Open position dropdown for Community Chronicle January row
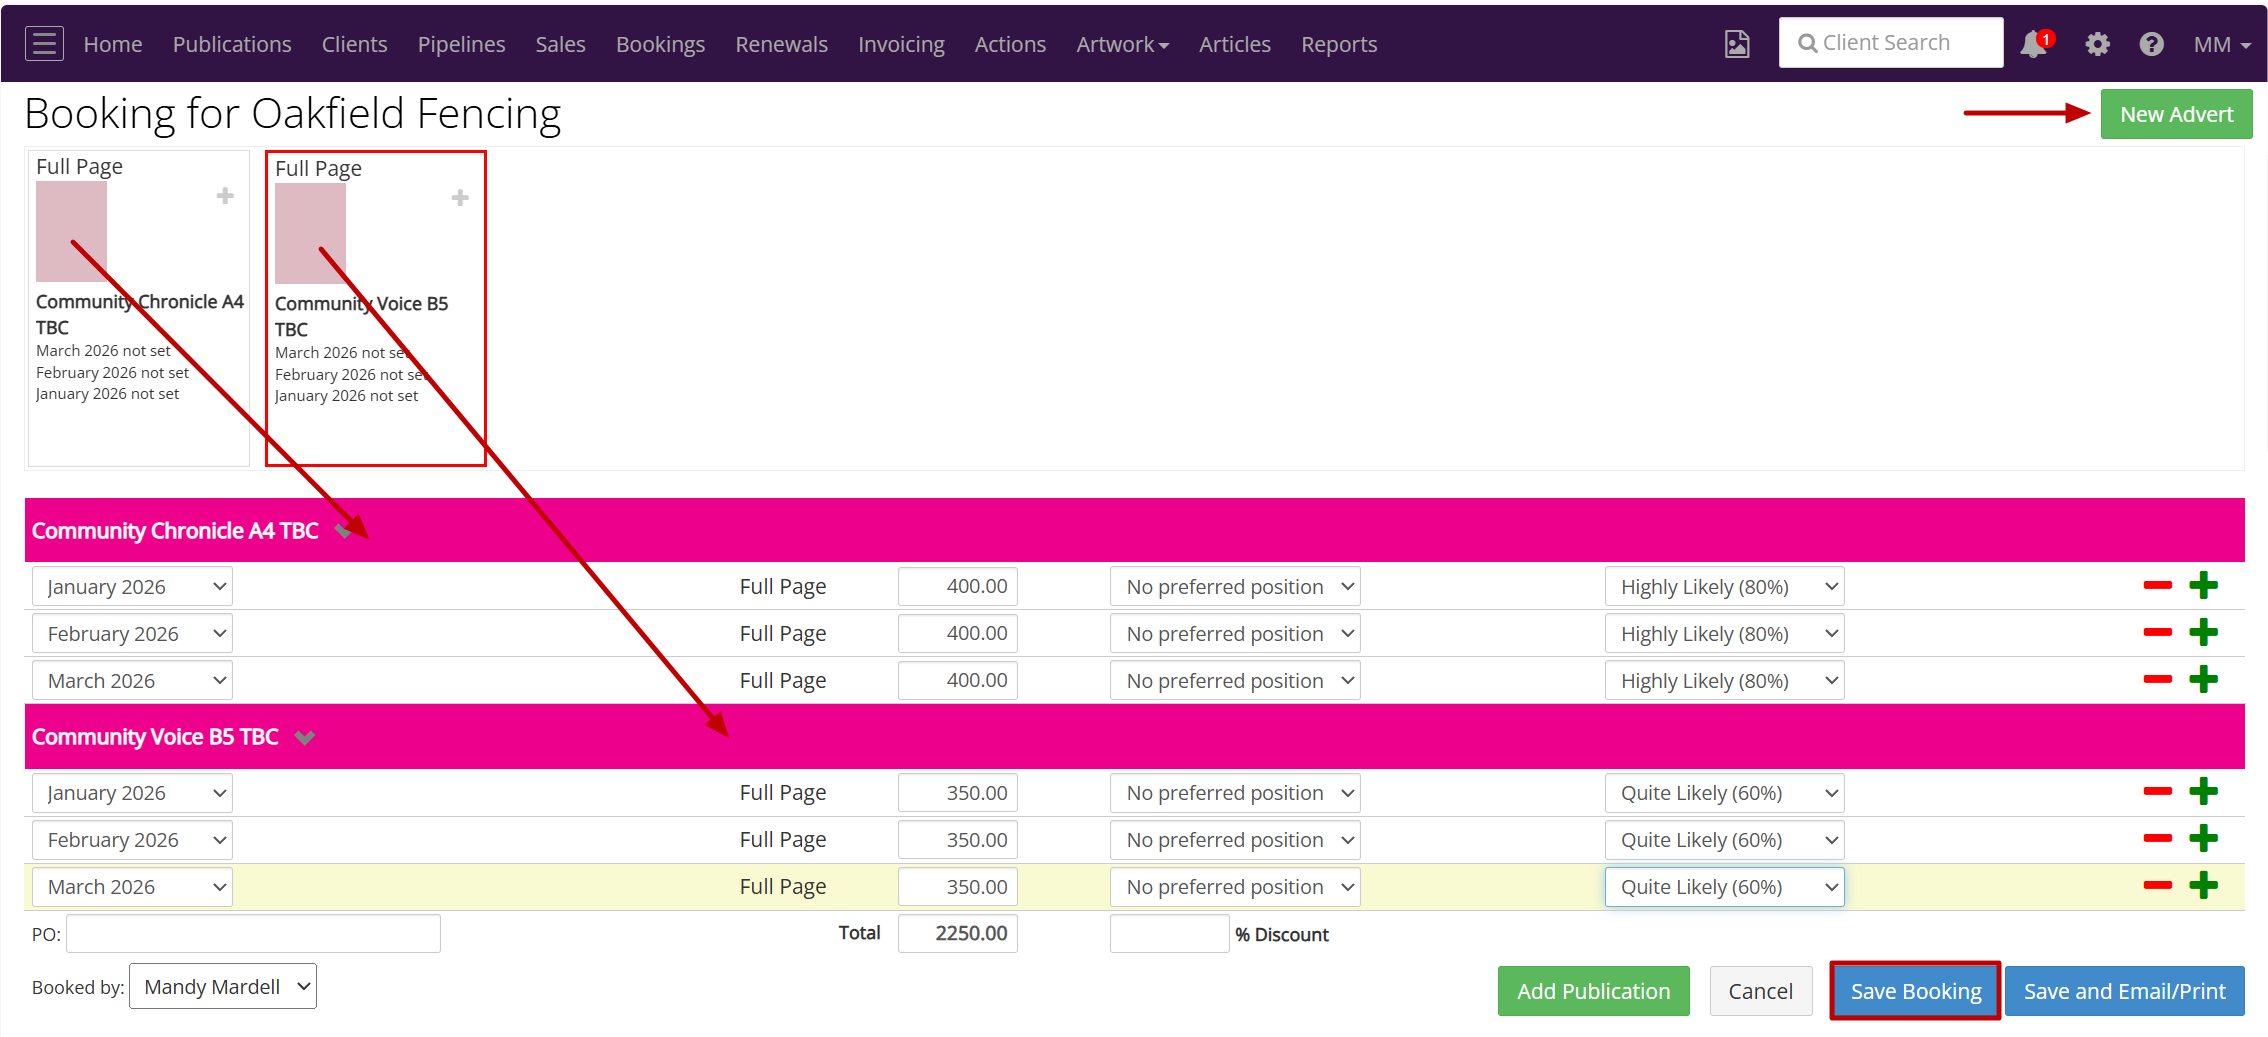This screenshot has width=2268, height=1037. tap(1235, 587)
